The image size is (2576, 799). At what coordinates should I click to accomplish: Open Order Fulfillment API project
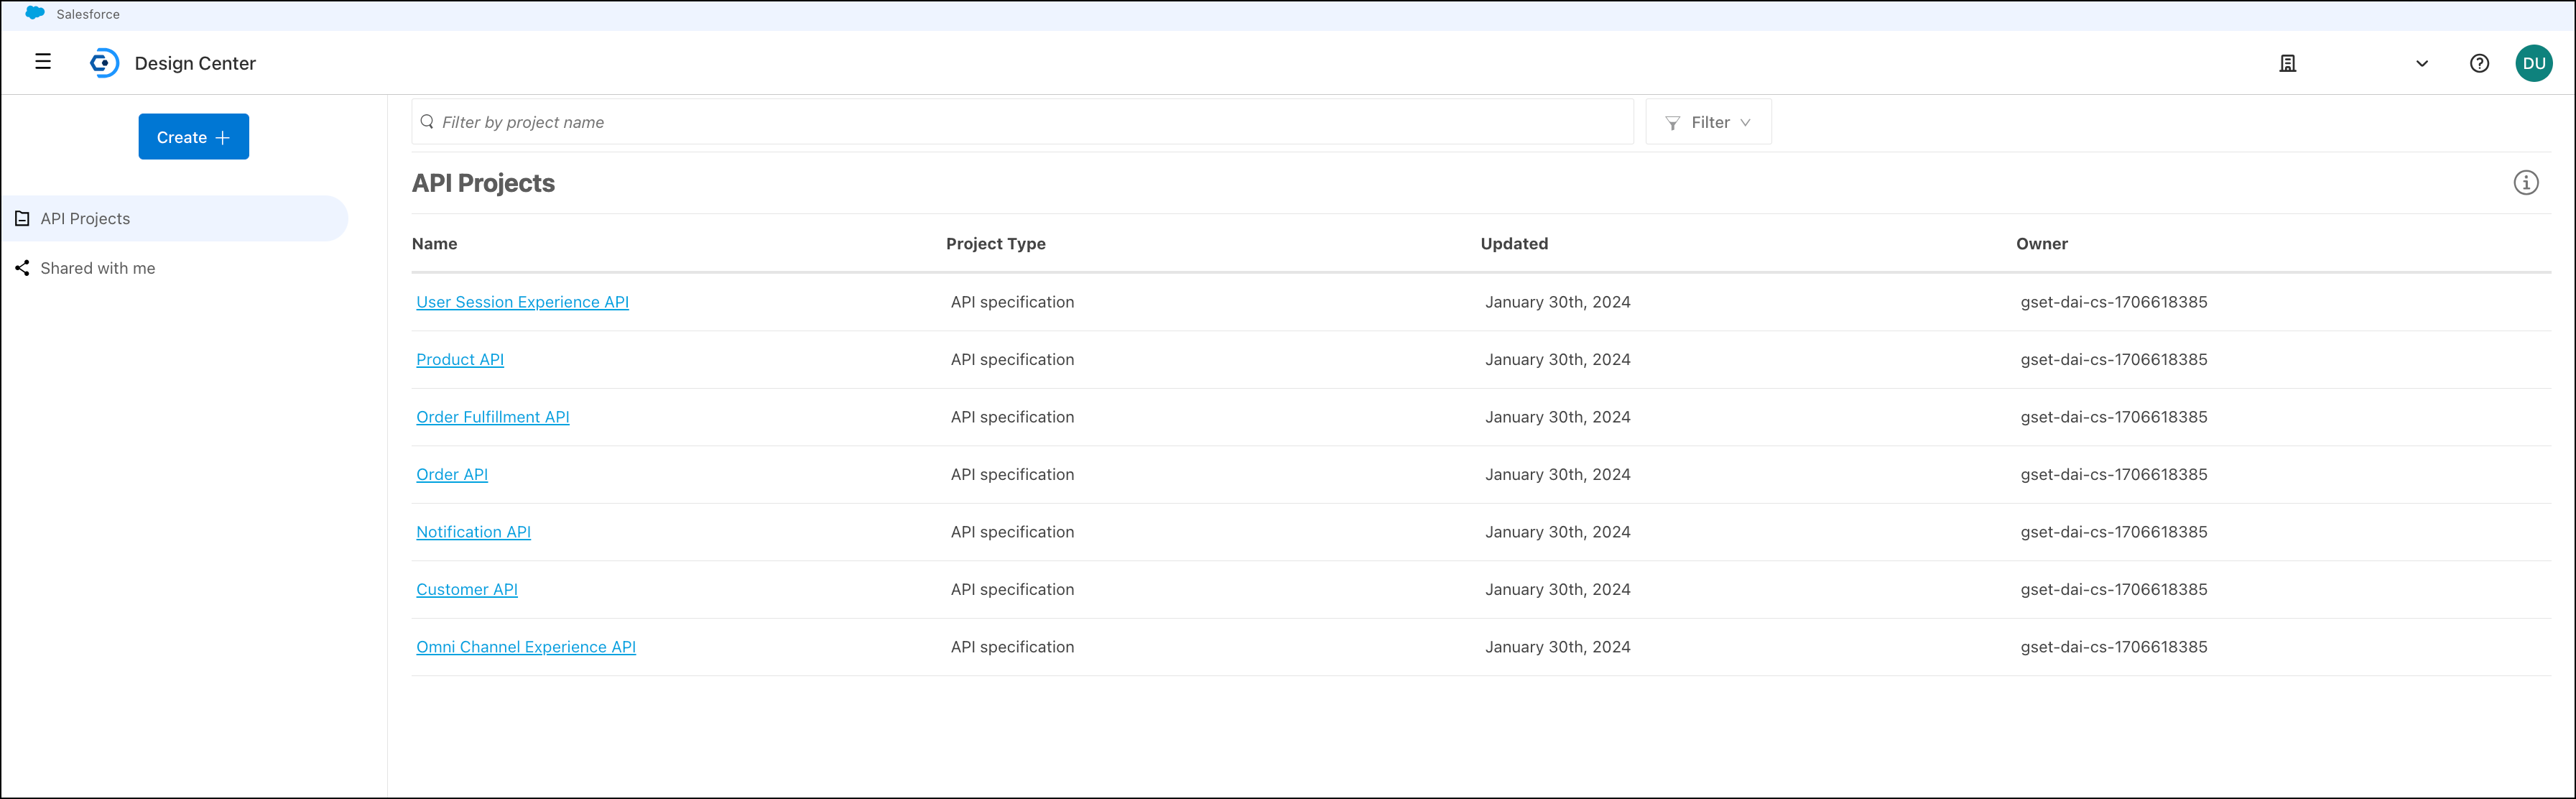click(492, 417)
